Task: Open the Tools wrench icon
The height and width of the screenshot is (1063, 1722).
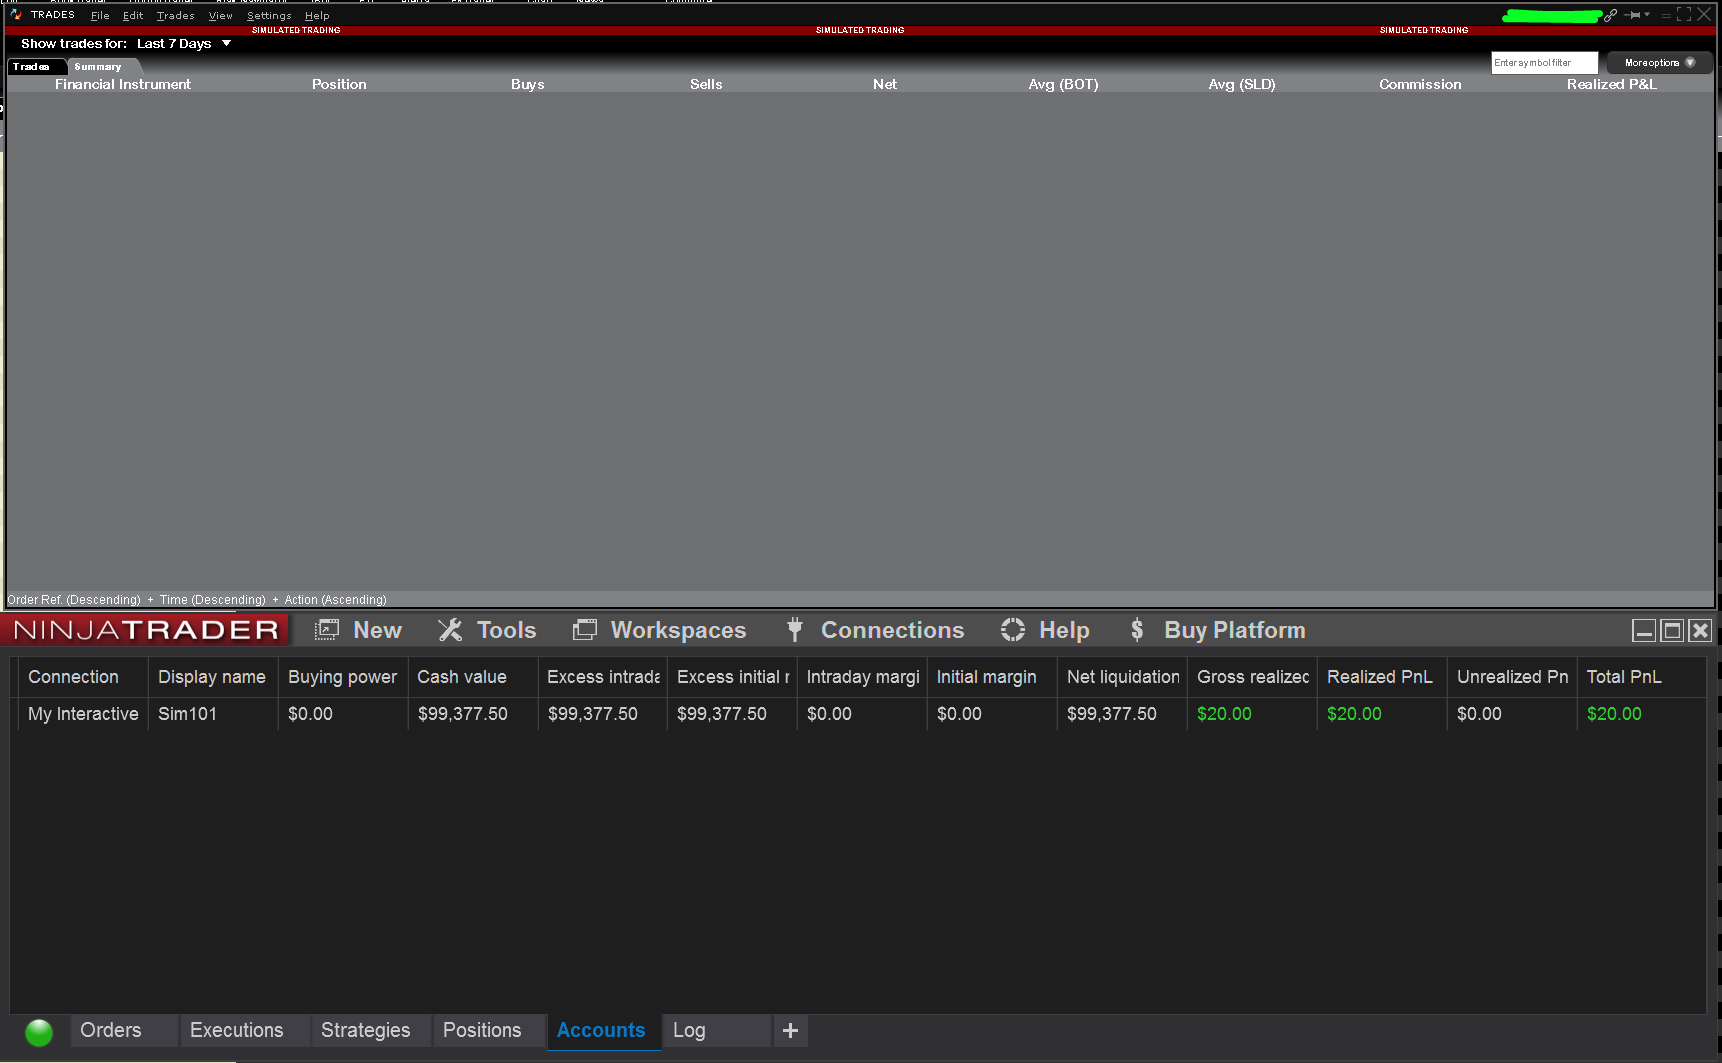Action: (450, 629)
